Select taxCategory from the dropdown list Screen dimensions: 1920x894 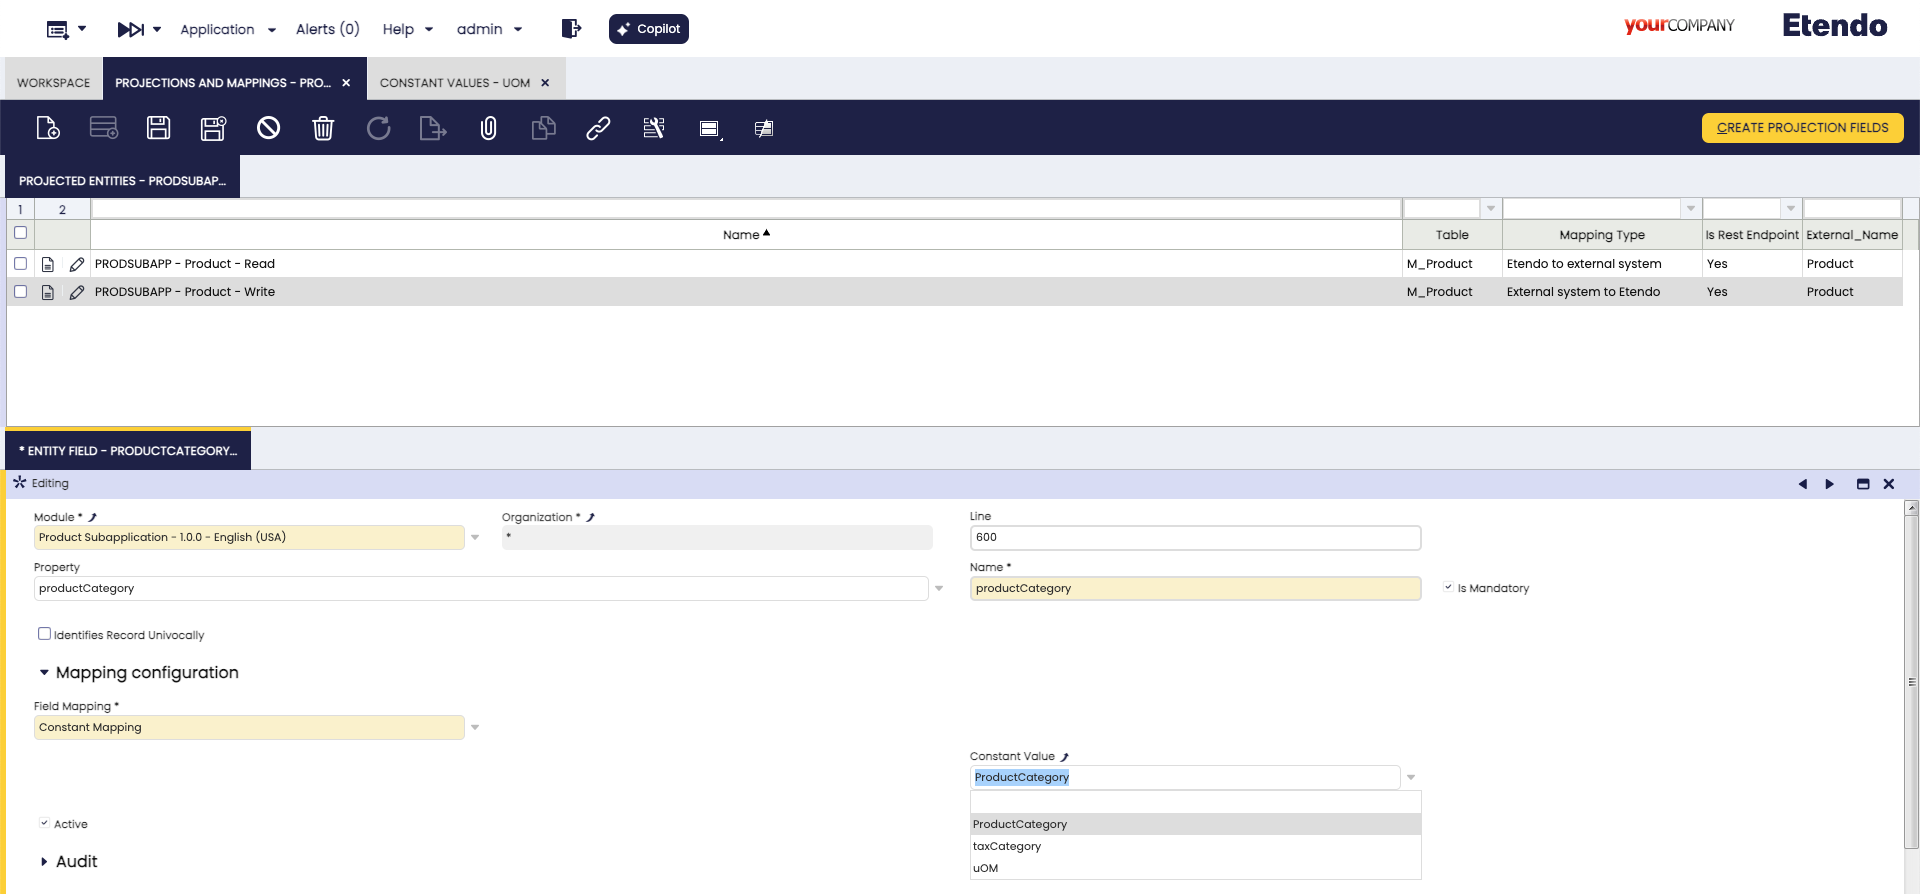tap(1195, 847)
